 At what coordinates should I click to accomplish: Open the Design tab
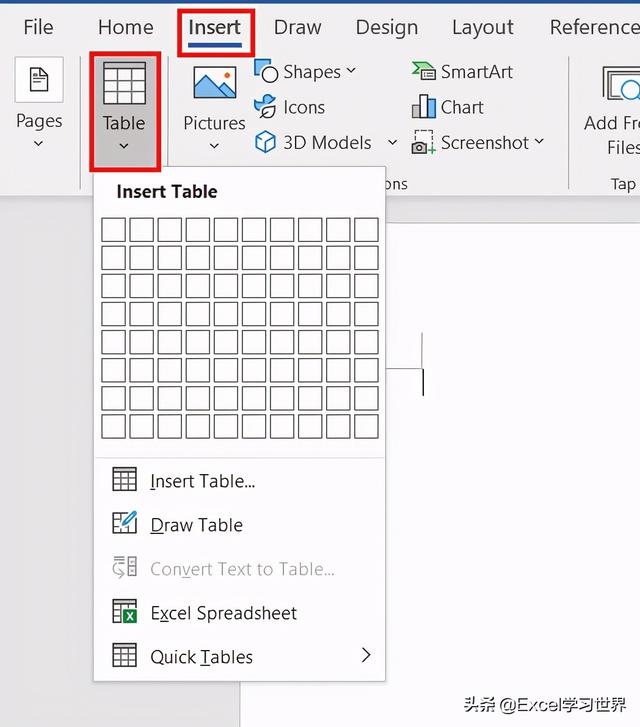[x=385, y=27]
